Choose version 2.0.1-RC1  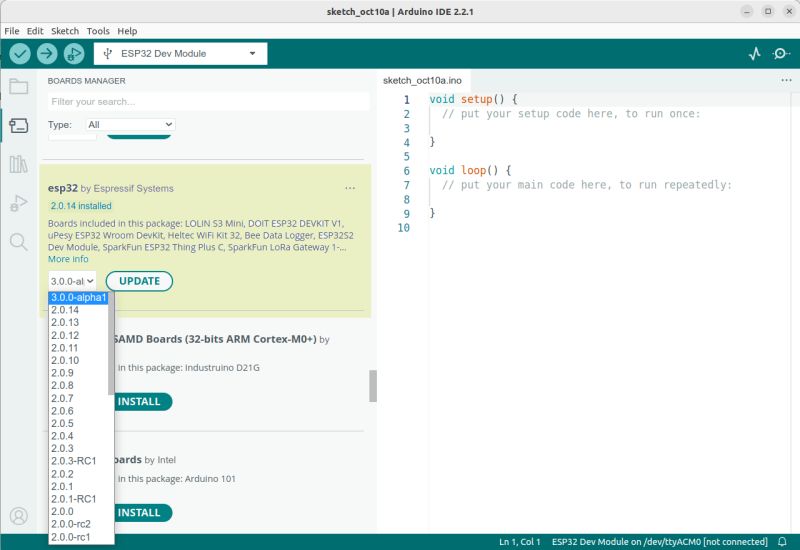pos(78,499)
